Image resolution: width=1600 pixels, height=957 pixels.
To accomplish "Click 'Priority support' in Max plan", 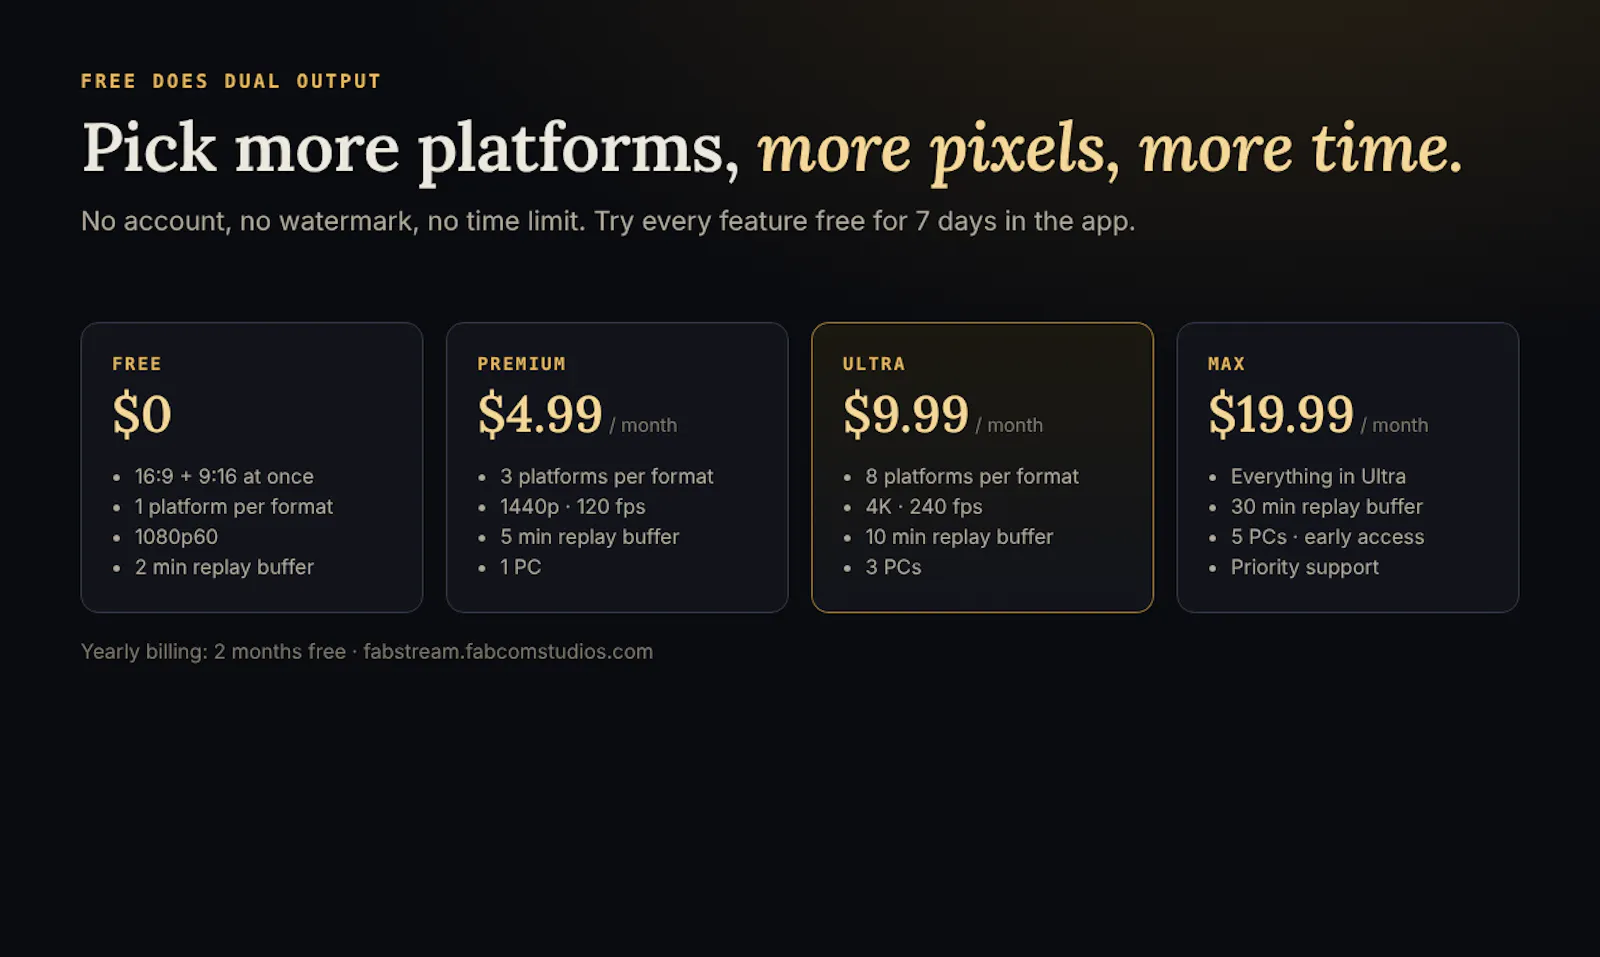I will [1305, 567].
